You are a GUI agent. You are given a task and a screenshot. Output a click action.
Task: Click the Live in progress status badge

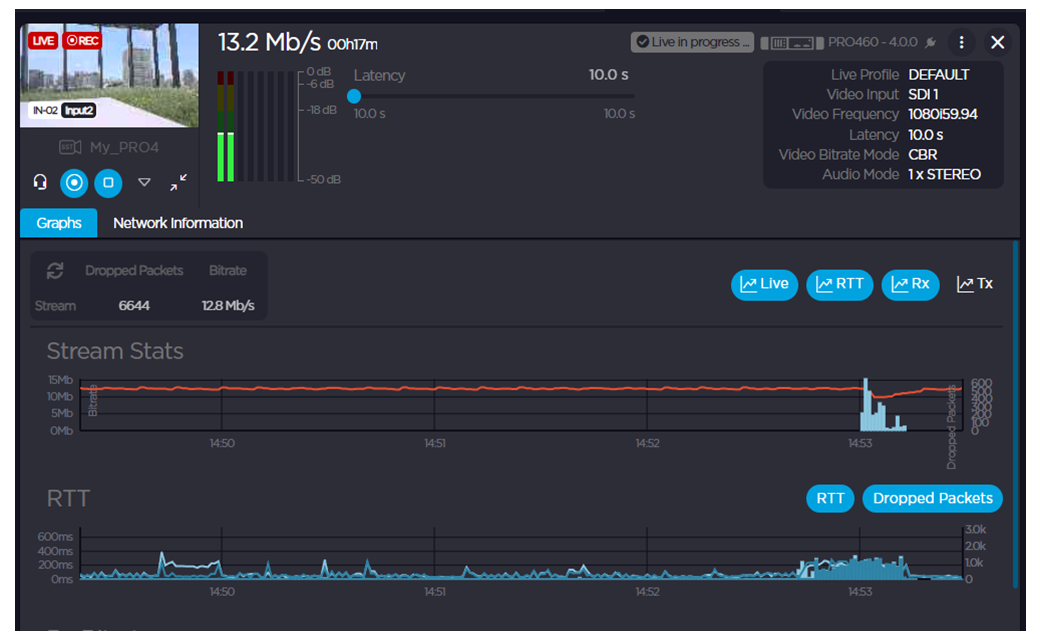[692, 42]
